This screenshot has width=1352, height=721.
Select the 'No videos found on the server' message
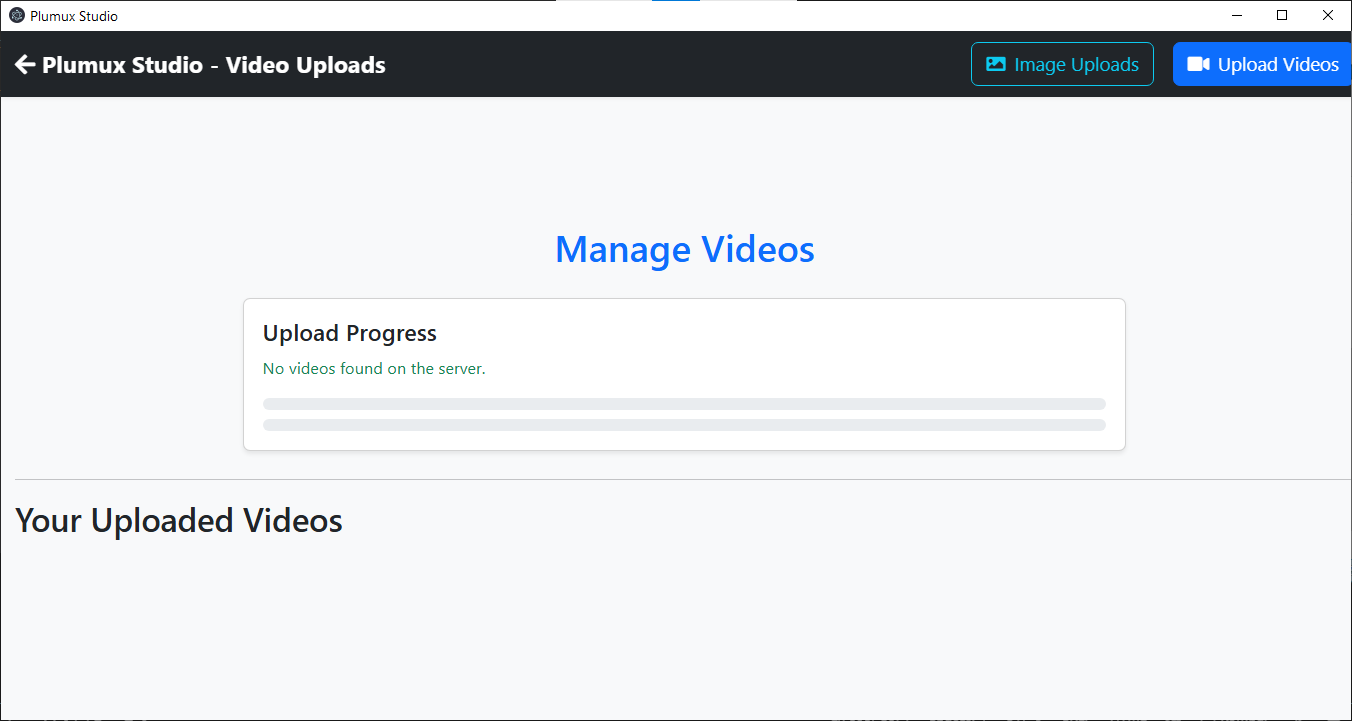pos(374,369)
